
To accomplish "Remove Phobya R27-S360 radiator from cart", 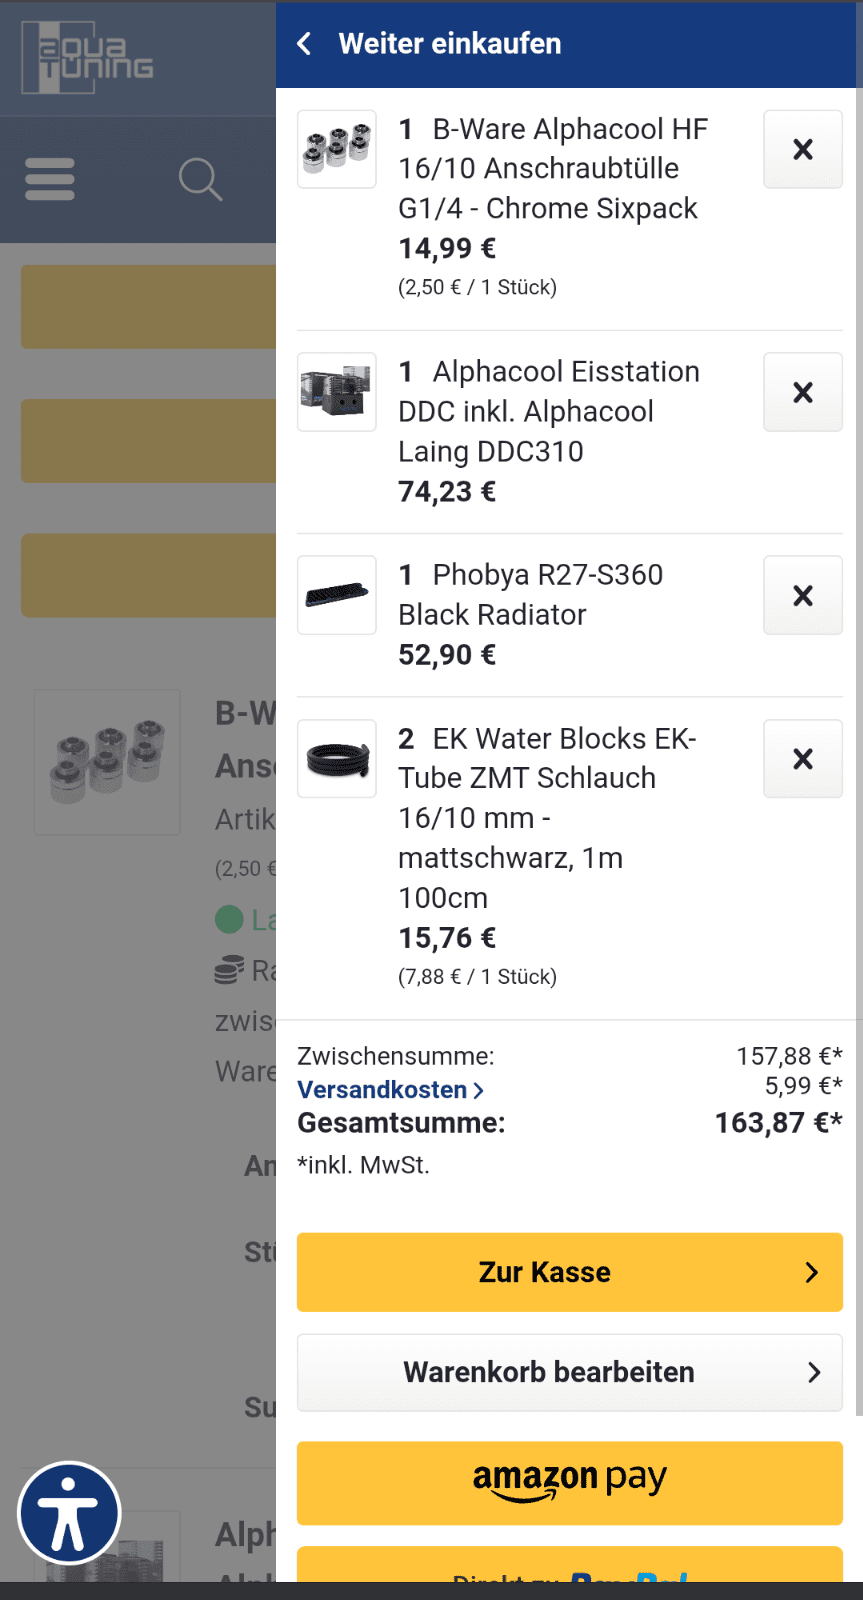I will coord(802,595).
